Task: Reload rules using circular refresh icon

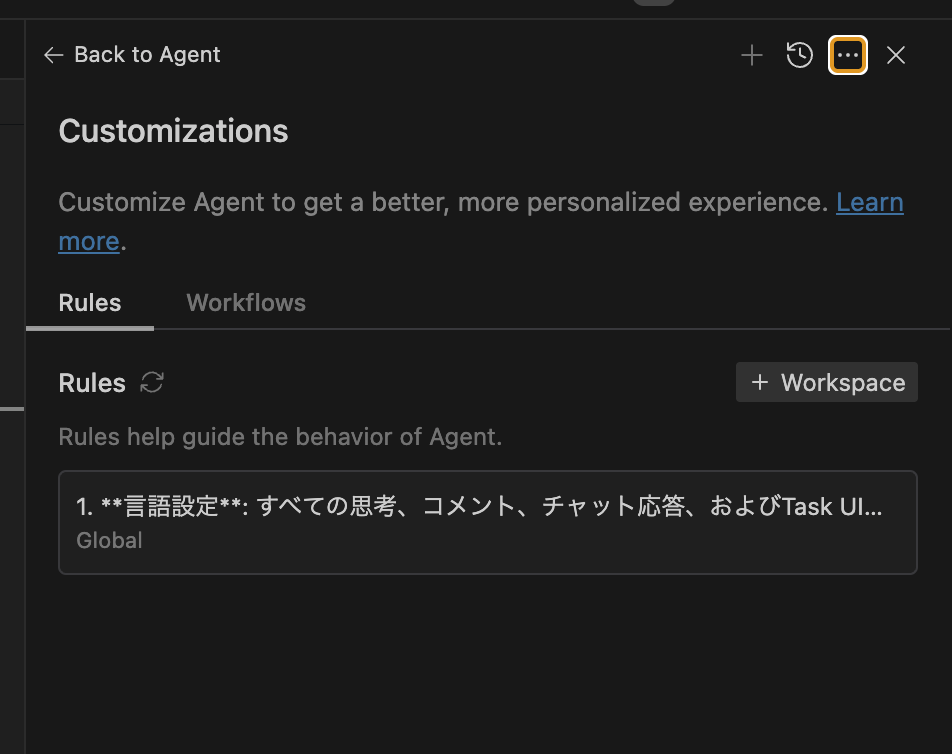Action: [152, 383]
